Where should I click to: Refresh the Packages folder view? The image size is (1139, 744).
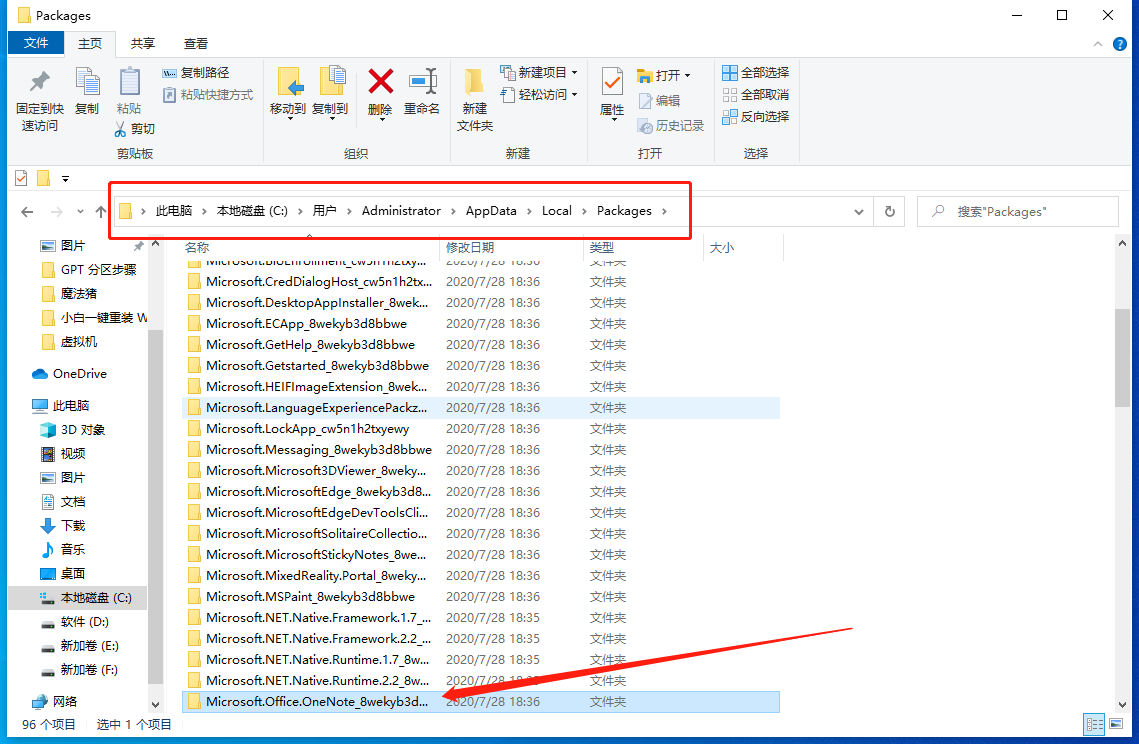coord(890,211)
